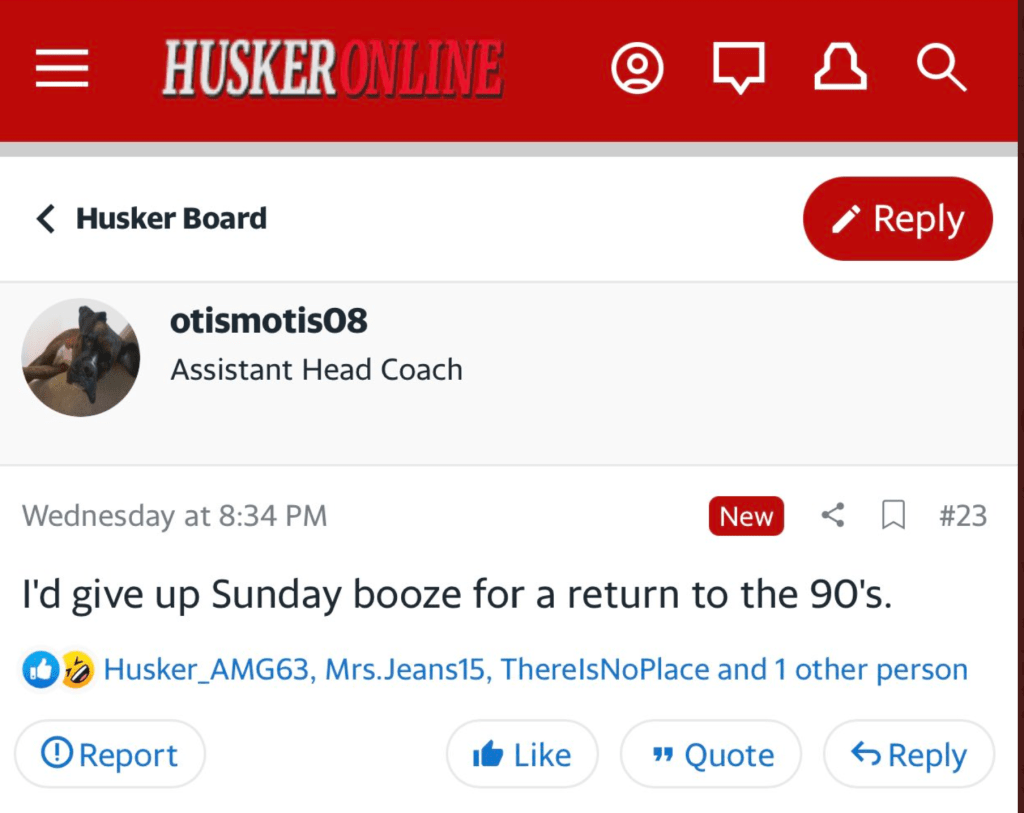The height and width of the screenshot is (813, 1024).
Task: Click the Wednesday at 8:34 PM timestamp
Action: click(x=174, y=516)
